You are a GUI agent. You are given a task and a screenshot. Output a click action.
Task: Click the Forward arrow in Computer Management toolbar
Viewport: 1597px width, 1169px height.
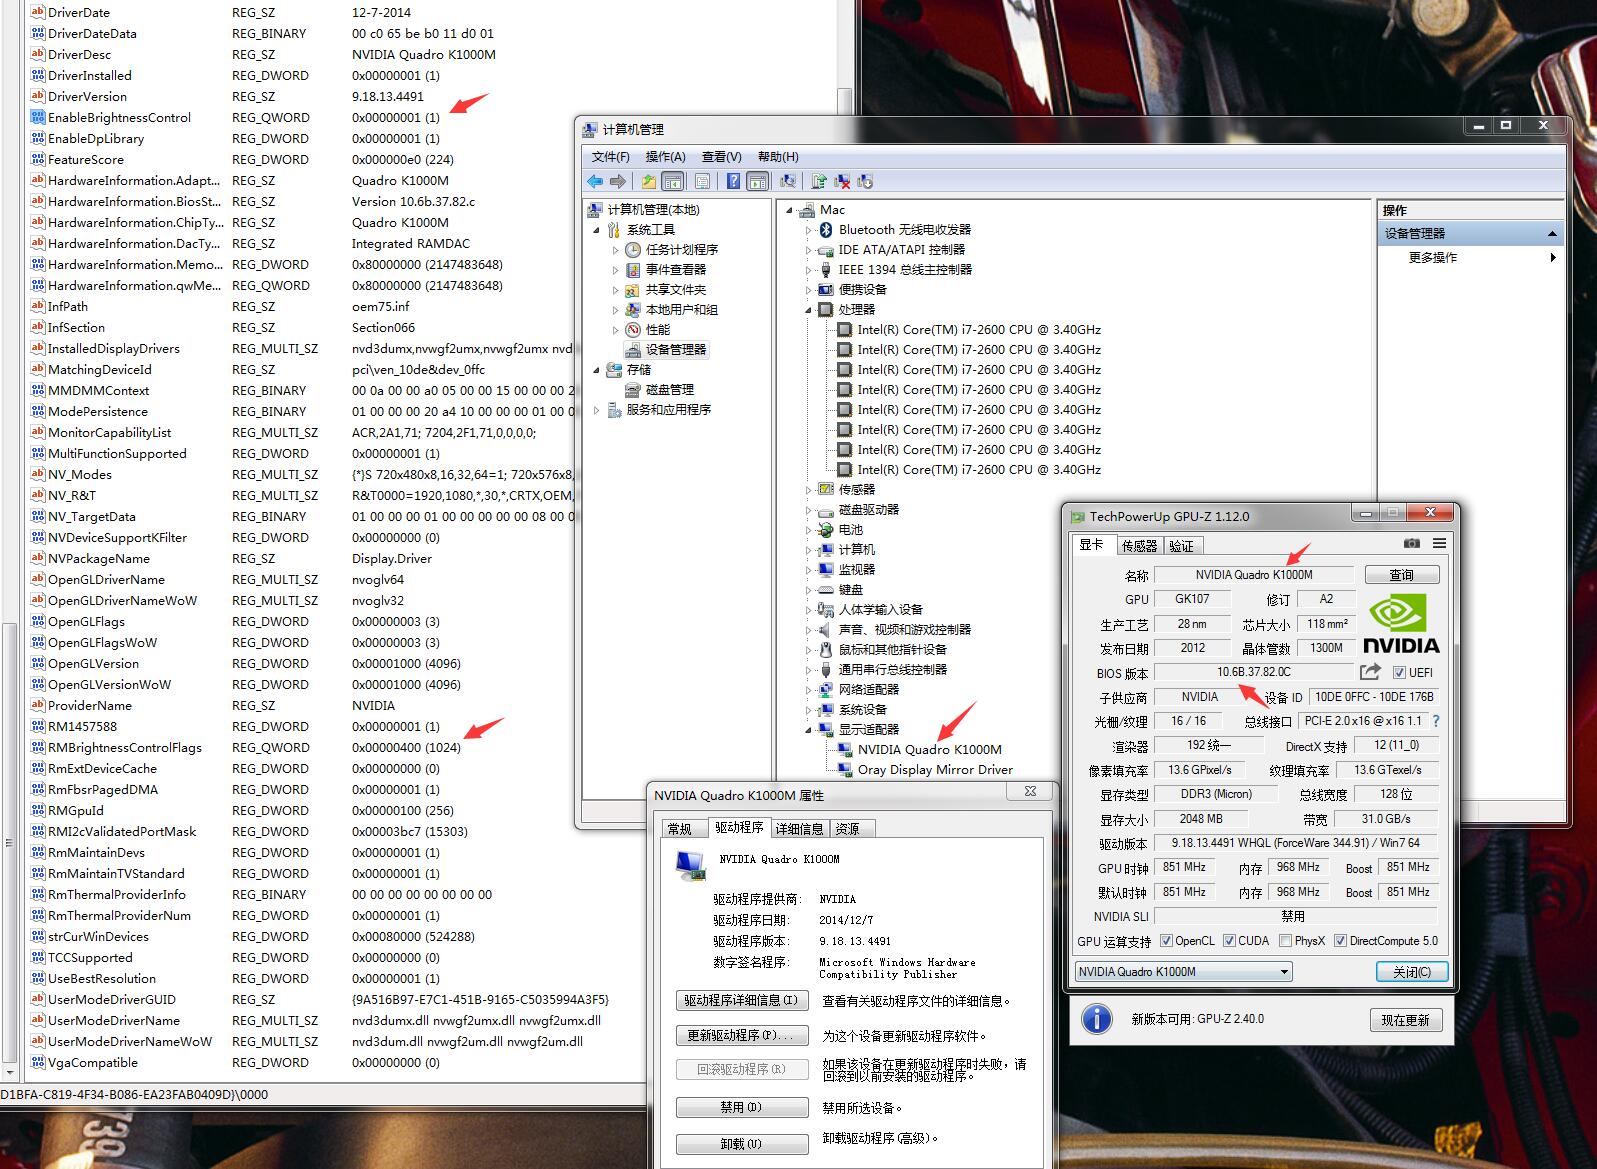point(617,181)
